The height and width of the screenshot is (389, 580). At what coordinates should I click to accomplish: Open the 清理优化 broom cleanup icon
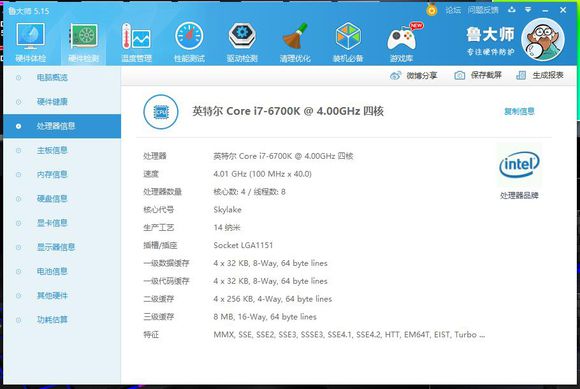click(295, 42)
